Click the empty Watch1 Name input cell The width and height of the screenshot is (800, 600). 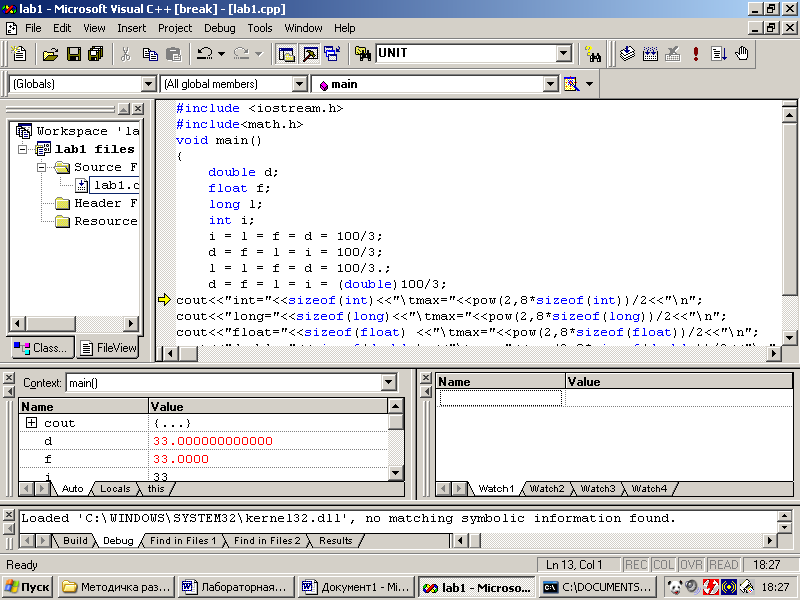click(x=501, y=398)
